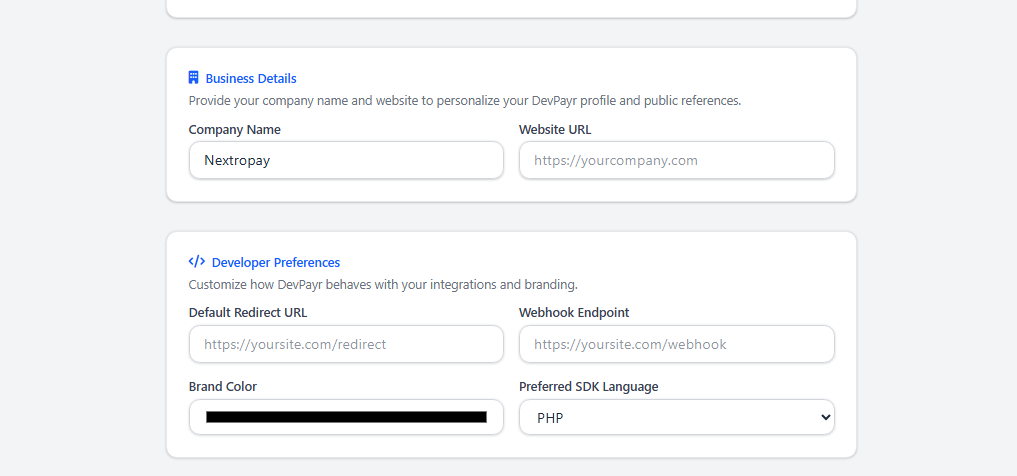
Task: Click the chevron arrow of the SDK Language select
Action: [x=826, y=417]
